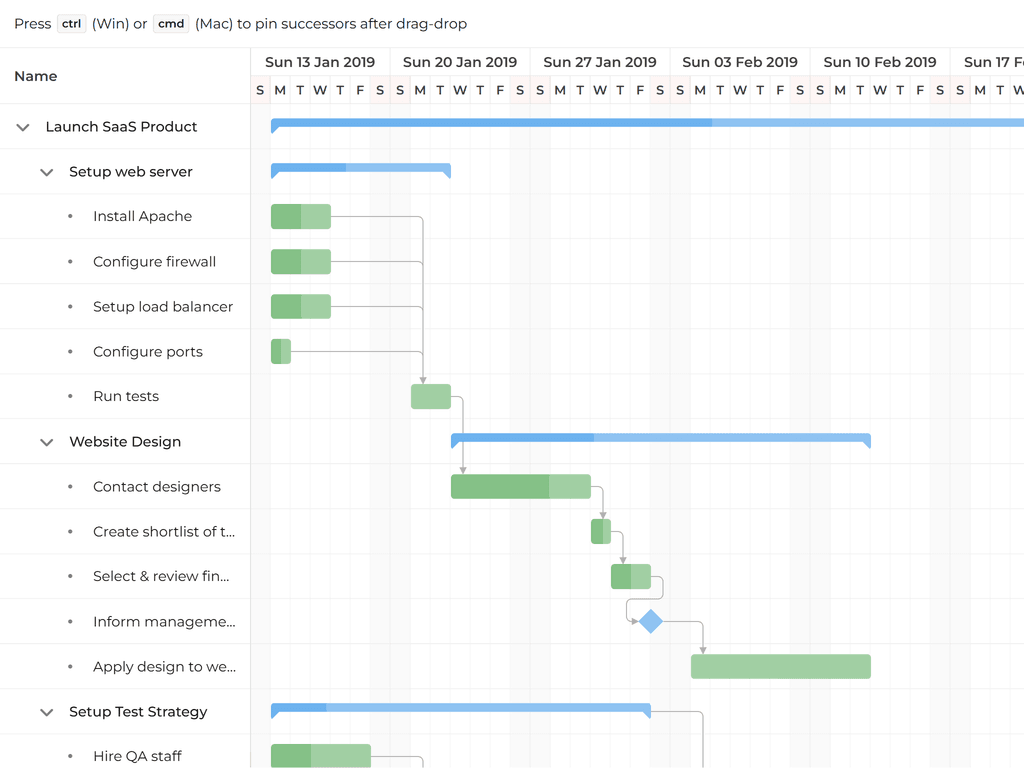Click the Select & review final task bar
This screenshot has height=768, width=1024.
[x=631, y=577]
